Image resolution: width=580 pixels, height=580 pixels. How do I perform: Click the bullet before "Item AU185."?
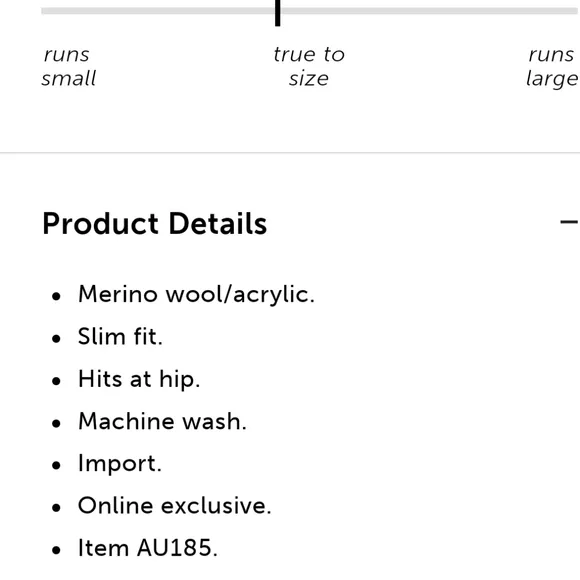click(56, 550)
